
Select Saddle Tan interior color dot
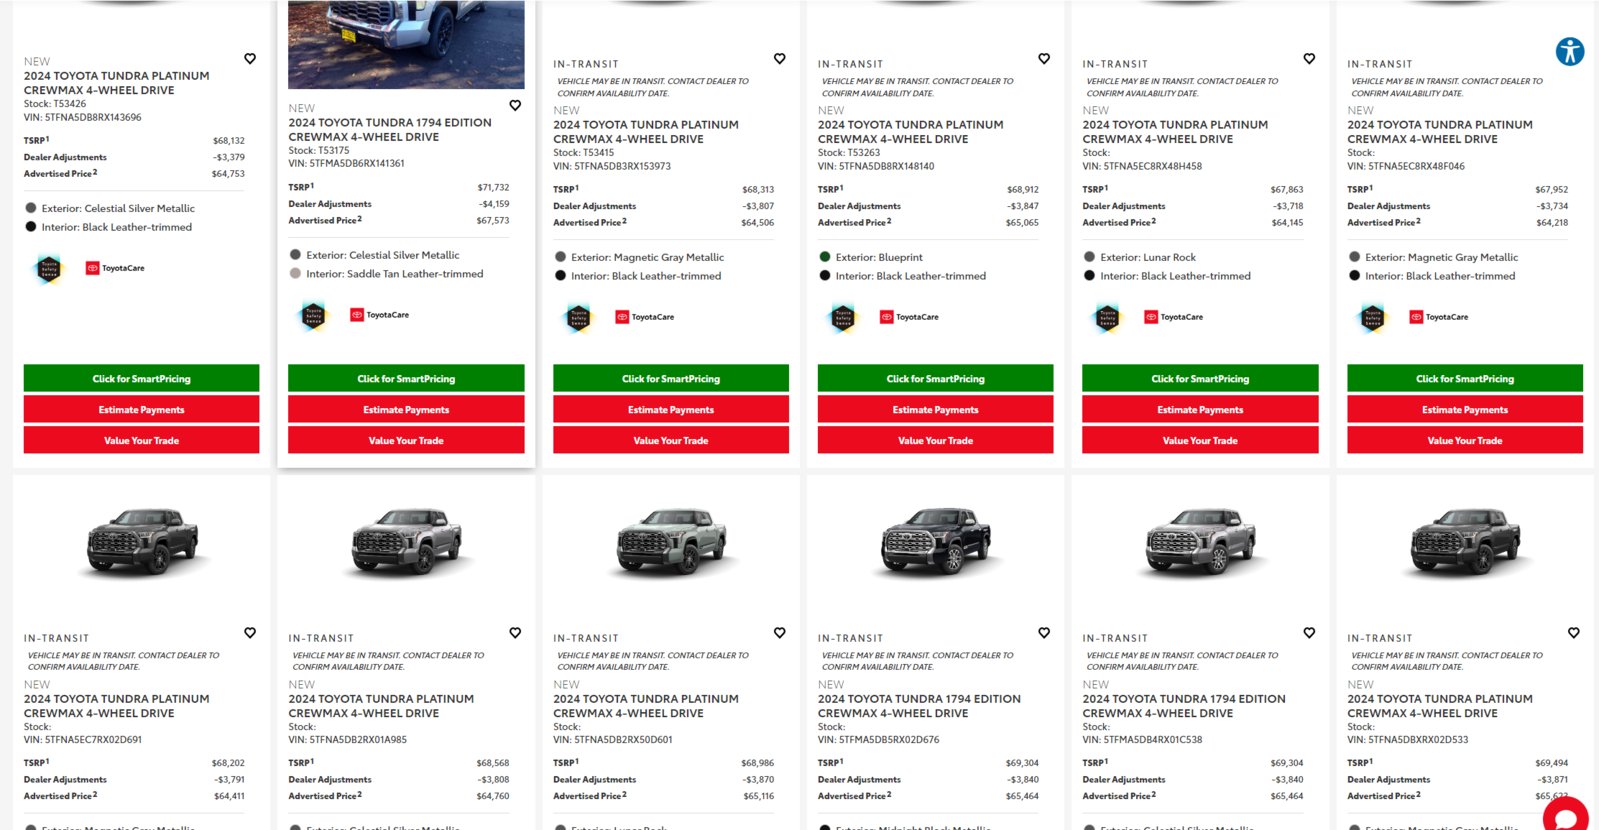tap(295, 273)
